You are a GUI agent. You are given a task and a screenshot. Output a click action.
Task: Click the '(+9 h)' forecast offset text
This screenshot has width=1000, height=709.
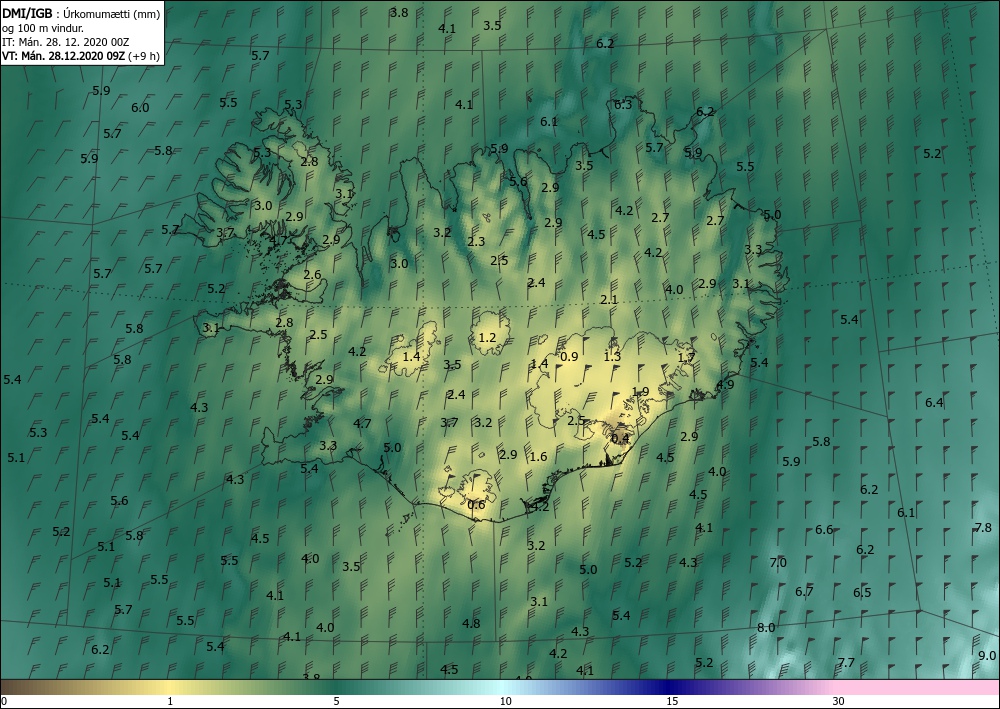[x=143, y=56]
